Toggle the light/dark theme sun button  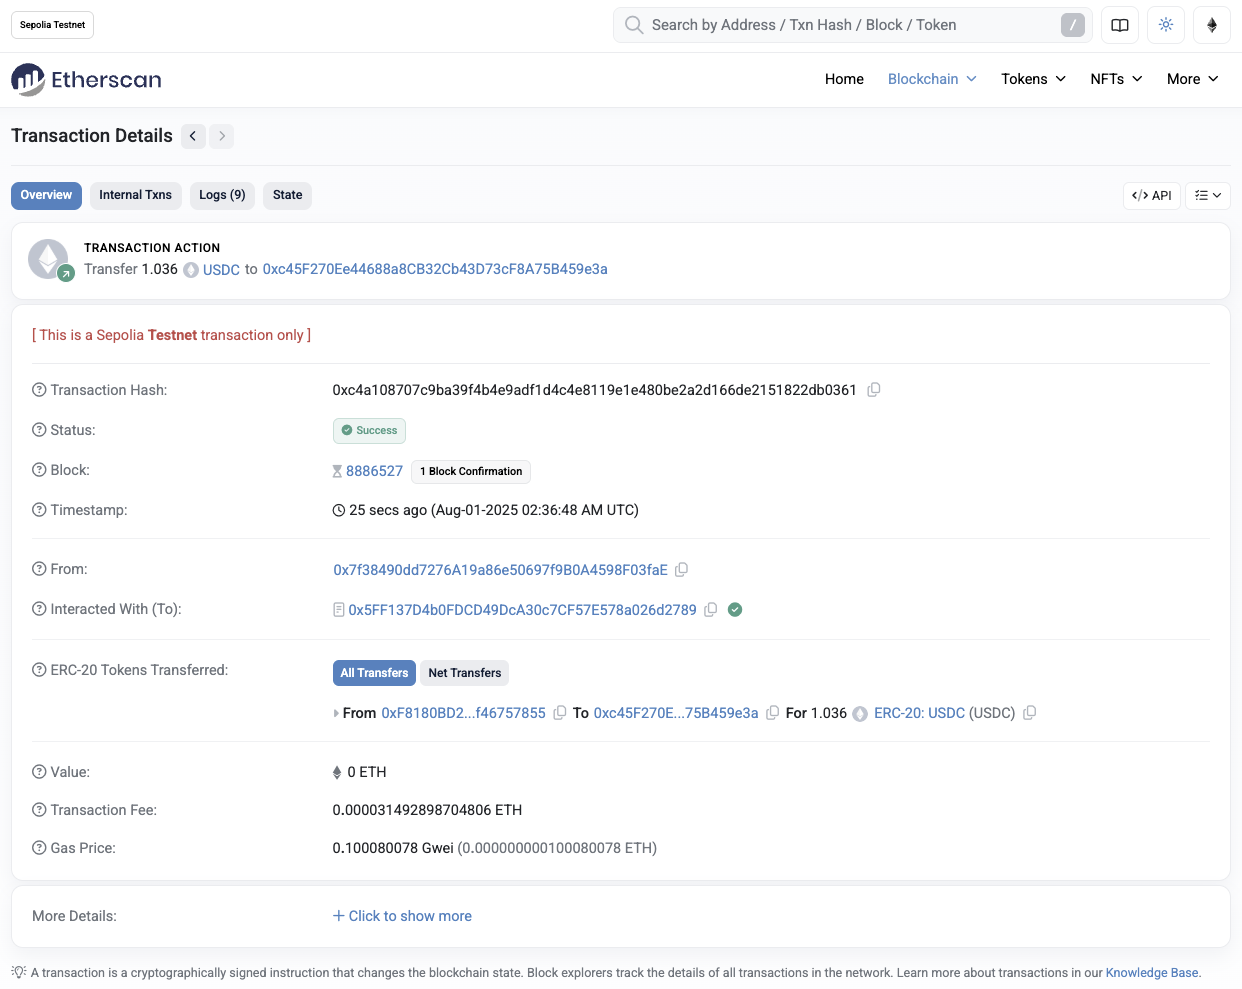1165,25
